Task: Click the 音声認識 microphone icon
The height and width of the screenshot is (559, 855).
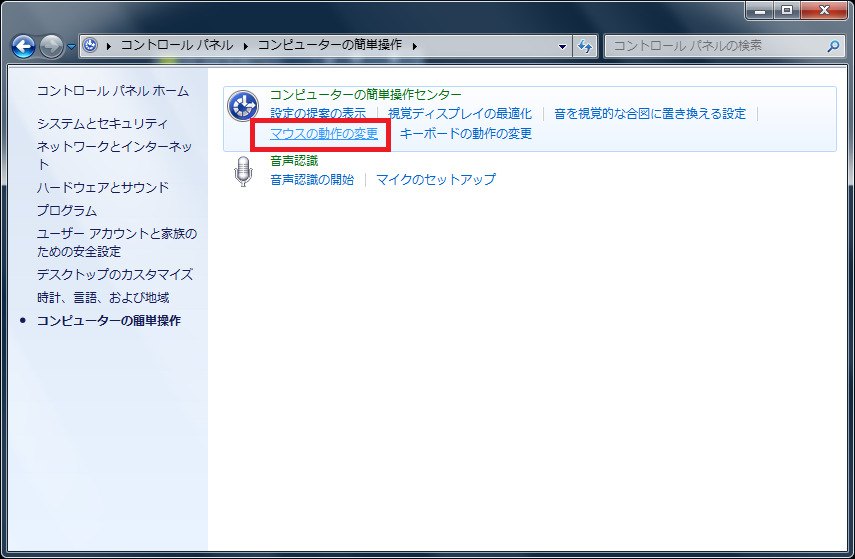Action: coord(242,171)
